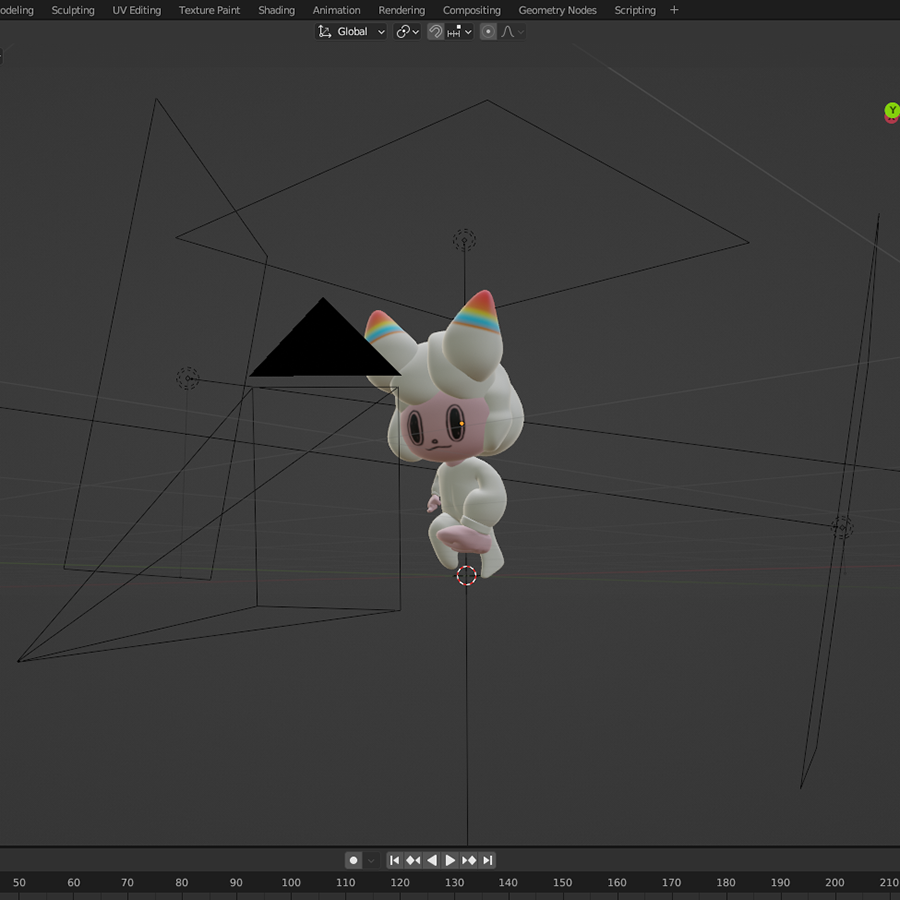Open the Geometry Nodes workspace tab
The width and height of the screenshot is (900, 900).
[x=557, y=10]
